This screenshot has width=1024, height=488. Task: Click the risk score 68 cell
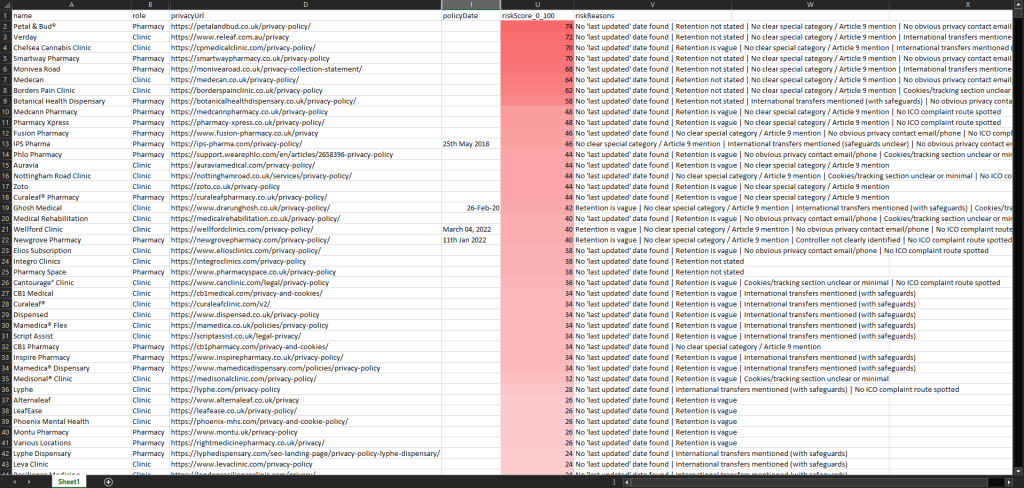coord(537,69)
